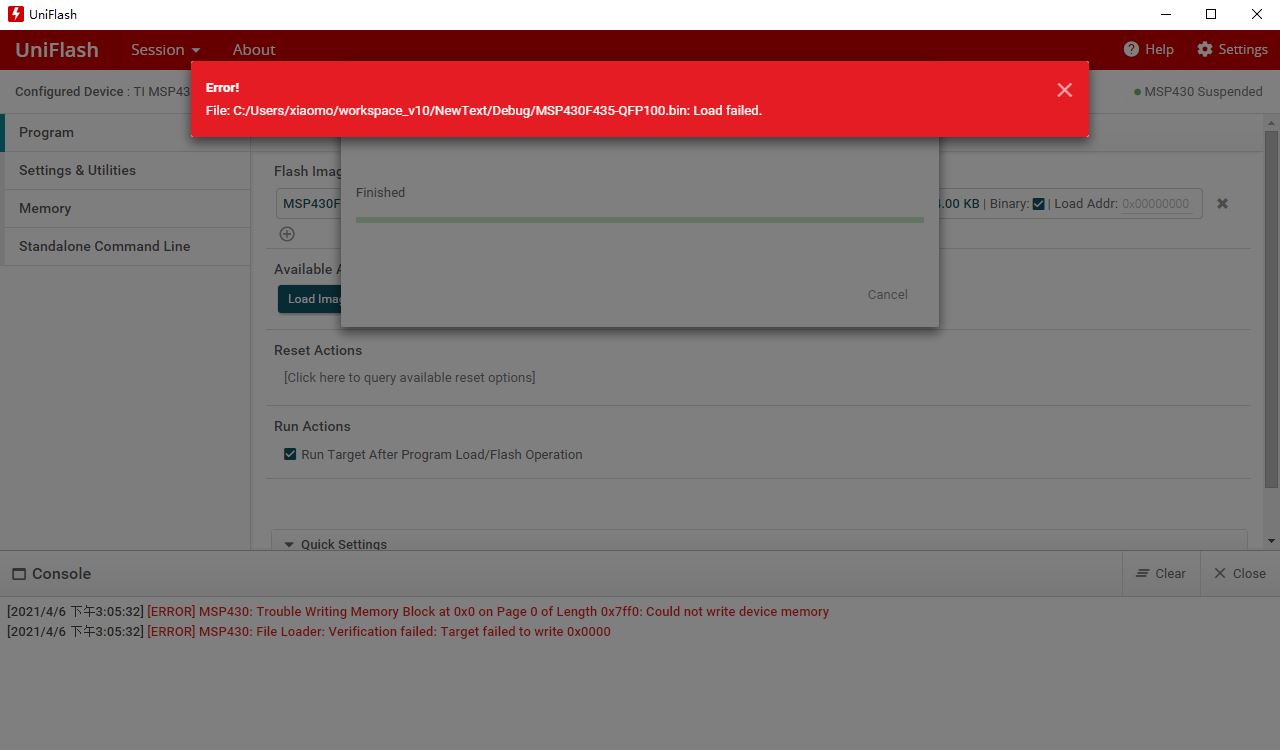
Task: Maximize the UniFlash window
Action: coord(1211,14)
